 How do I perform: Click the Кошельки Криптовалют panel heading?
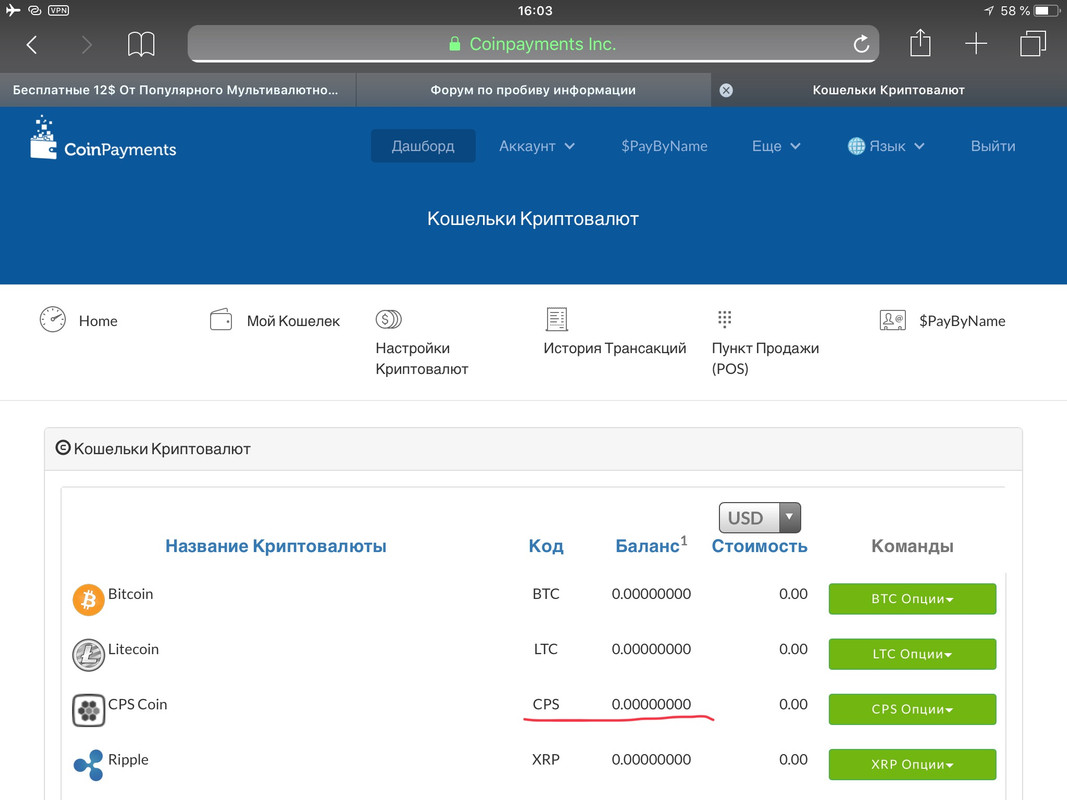(162, 449)
